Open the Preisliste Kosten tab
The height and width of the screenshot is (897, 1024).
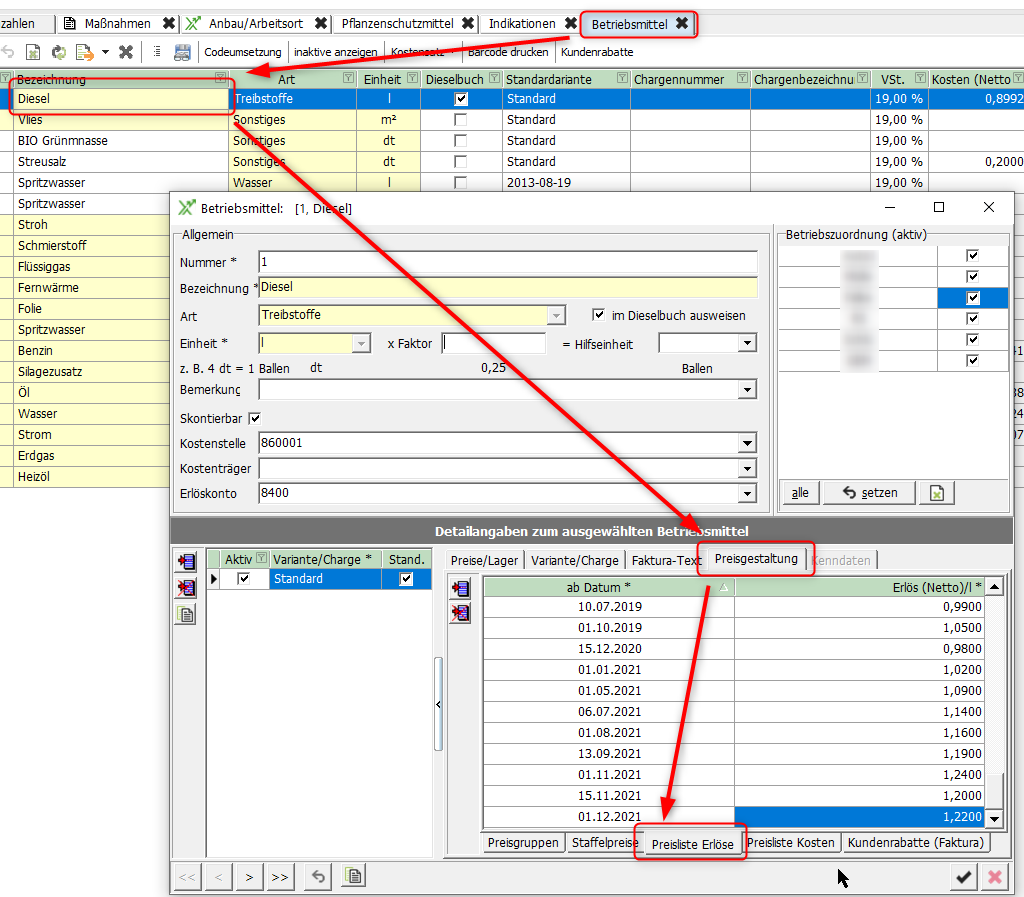coord(790,843)
